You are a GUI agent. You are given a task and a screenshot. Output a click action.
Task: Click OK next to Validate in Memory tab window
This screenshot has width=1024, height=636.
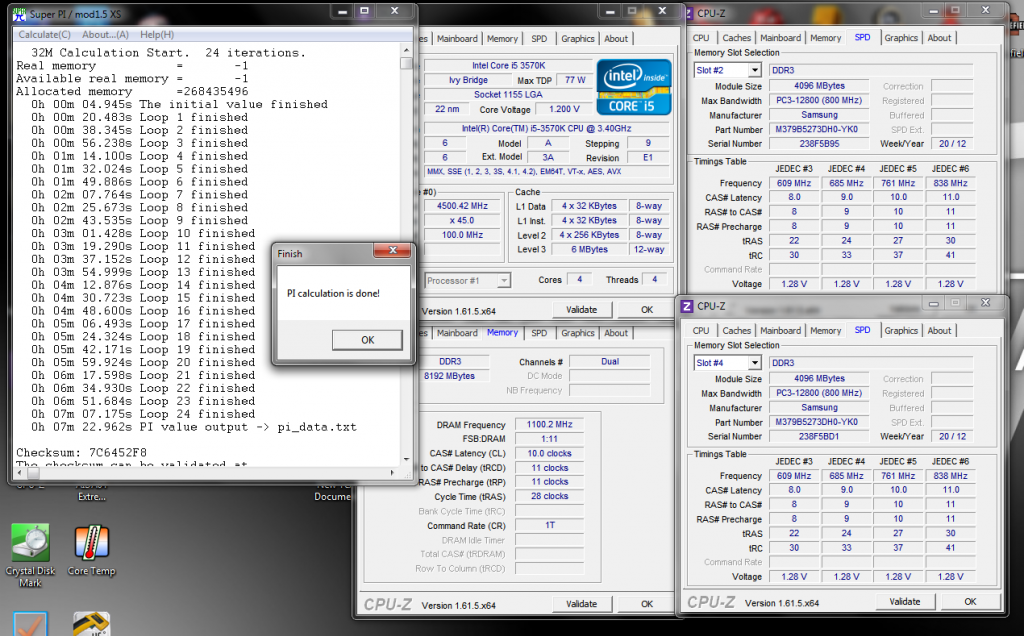[x=647, y=604]
